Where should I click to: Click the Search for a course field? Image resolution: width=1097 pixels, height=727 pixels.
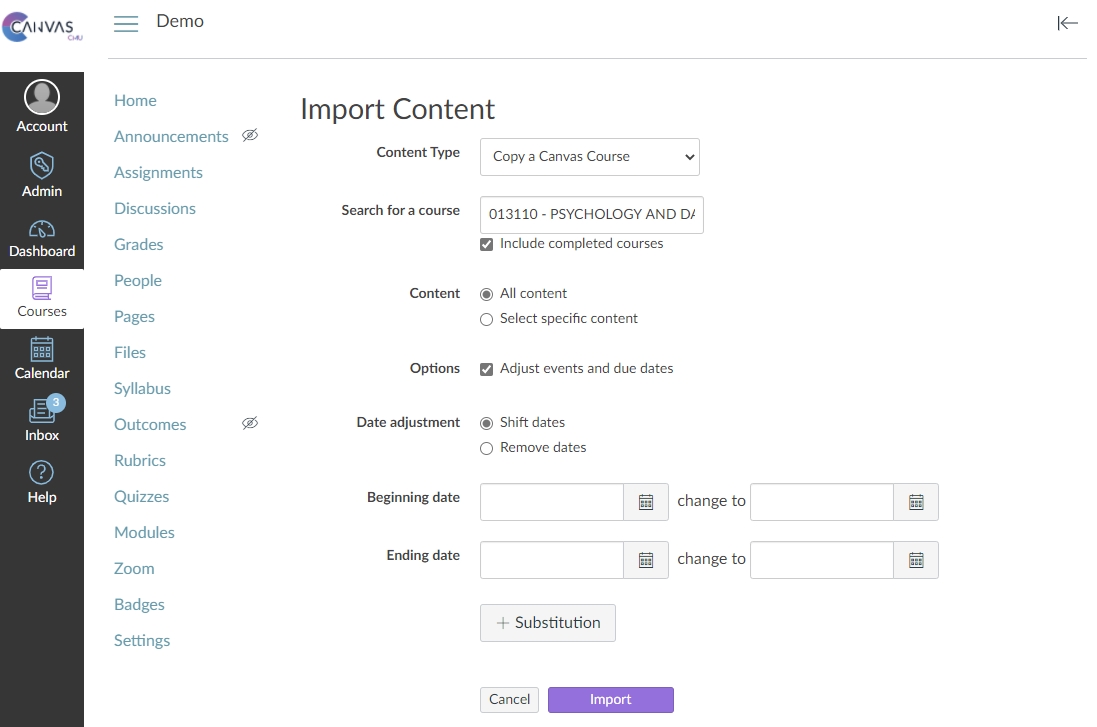pyautogui.click(x=591, y=215)
